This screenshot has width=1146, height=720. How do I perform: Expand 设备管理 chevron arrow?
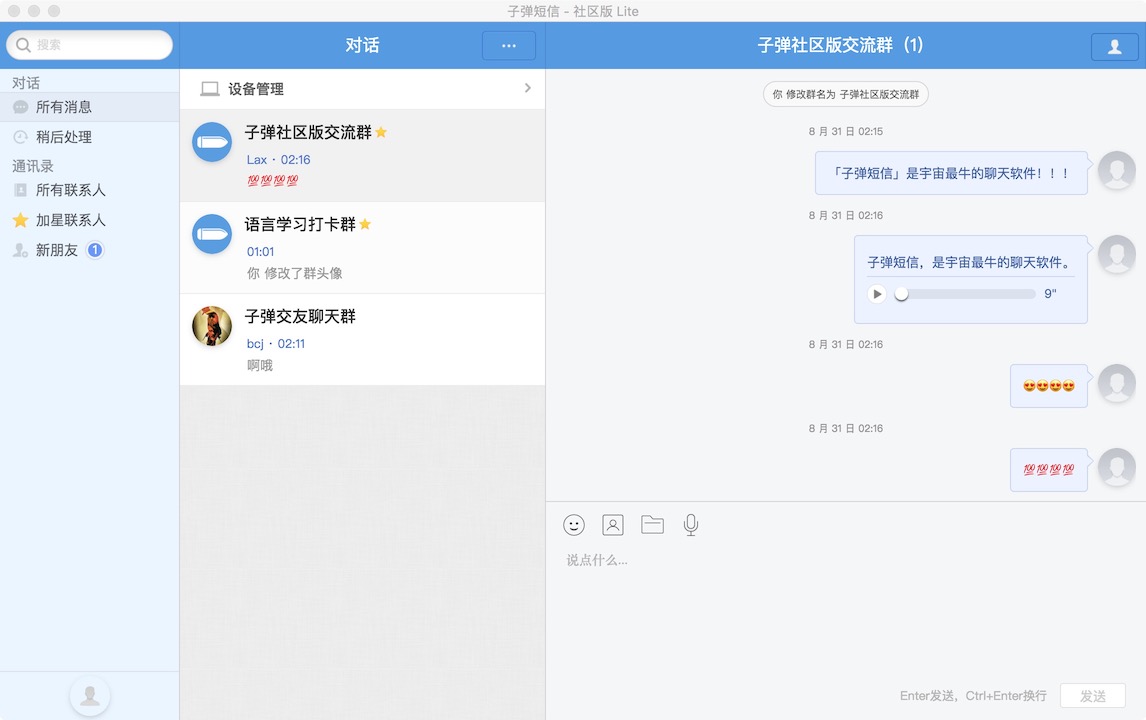[x=528, y=88]
